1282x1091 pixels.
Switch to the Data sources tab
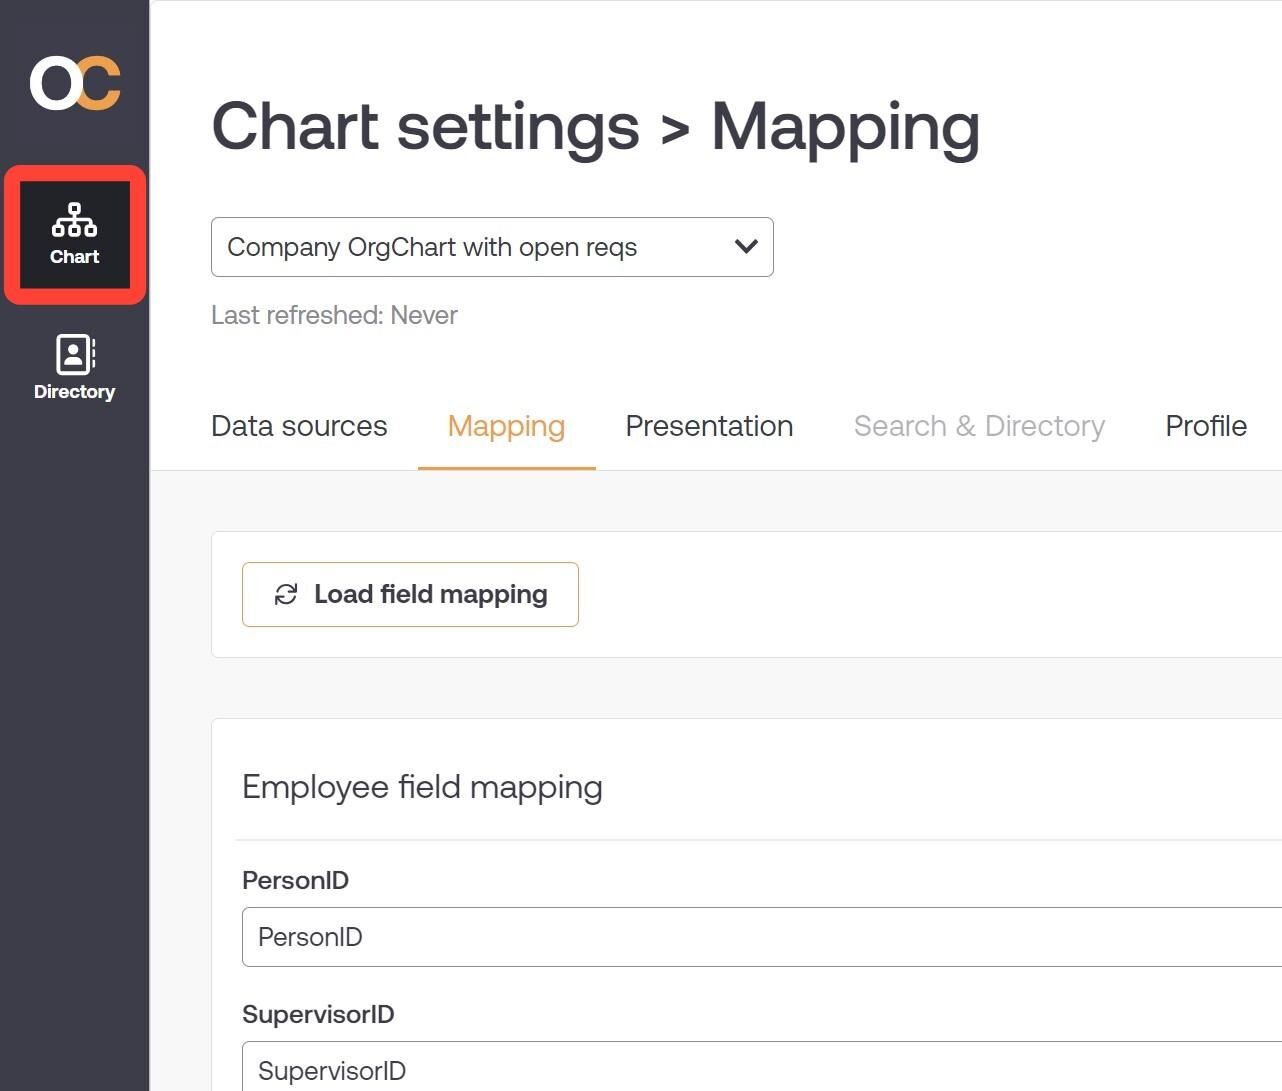pos(299,426)
